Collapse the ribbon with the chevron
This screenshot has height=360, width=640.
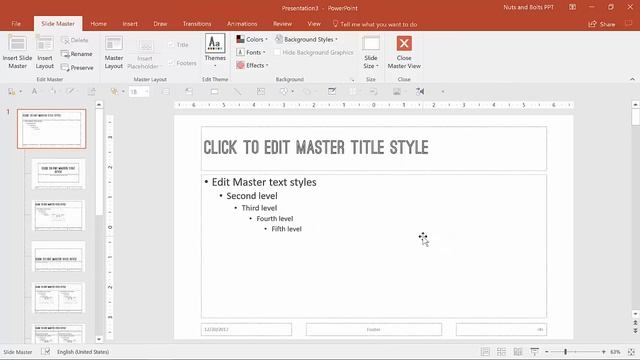tap(632, 79)
